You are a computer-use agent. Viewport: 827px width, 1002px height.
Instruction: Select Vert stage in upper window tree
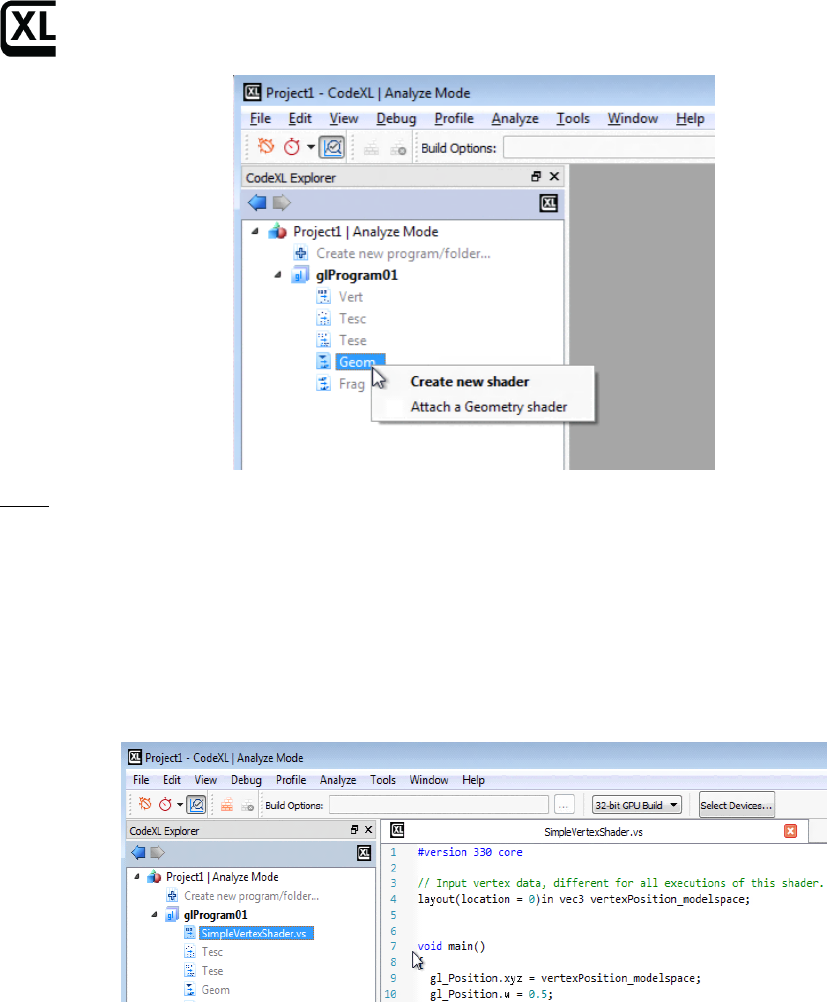pyautogui.click(x=350, y=297)
